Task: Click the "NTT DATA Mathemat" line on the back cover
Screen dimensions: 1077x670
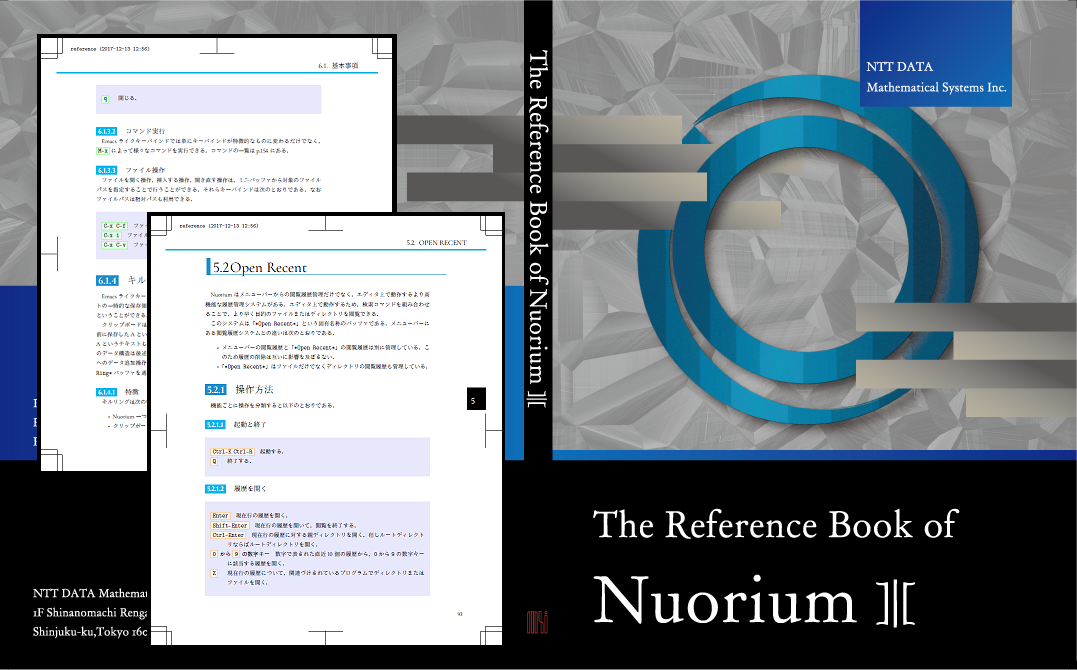Action: click(90, 593)
